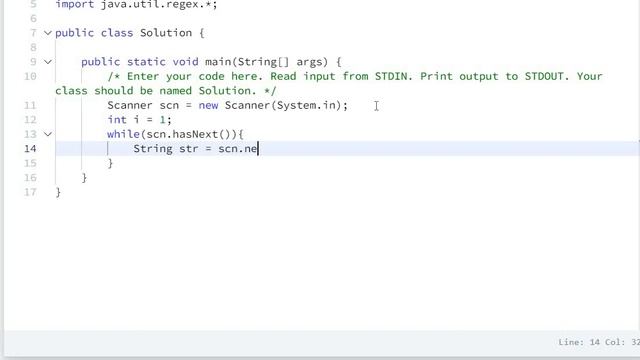Click 'while(scn.hasNext()){' statement
The width and height of the screenshot is (640, 360).
[x=175, y=134]
